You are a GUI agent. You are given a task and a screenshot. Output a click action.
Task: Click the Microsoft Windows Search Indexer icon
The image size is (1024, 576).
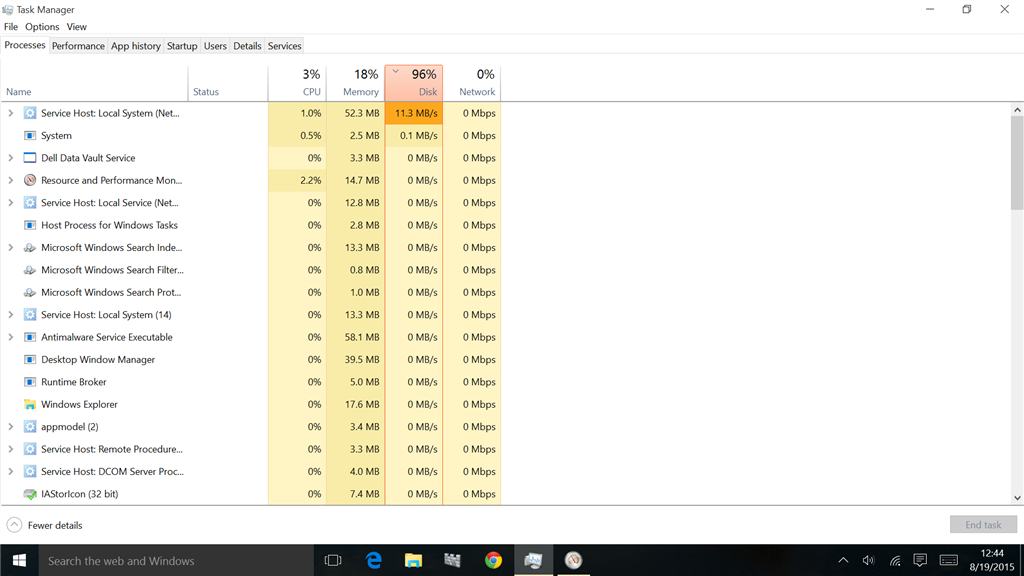[x=30, y=248]
